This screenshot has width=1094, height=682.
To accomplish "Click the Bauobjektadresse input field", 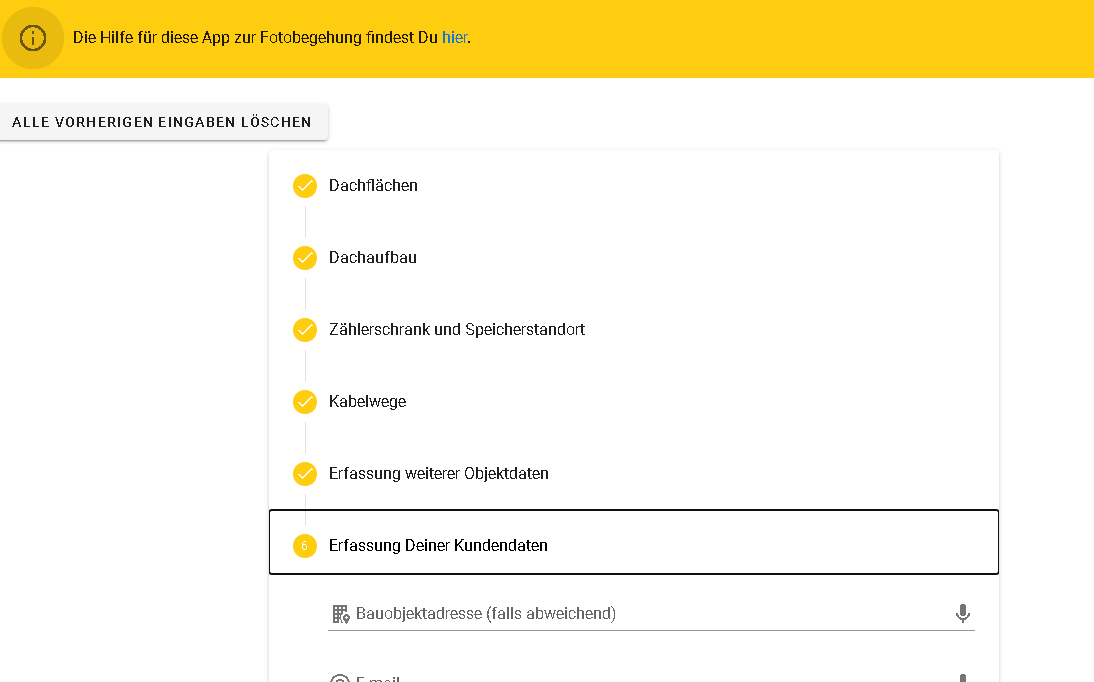I will (640, 613).
